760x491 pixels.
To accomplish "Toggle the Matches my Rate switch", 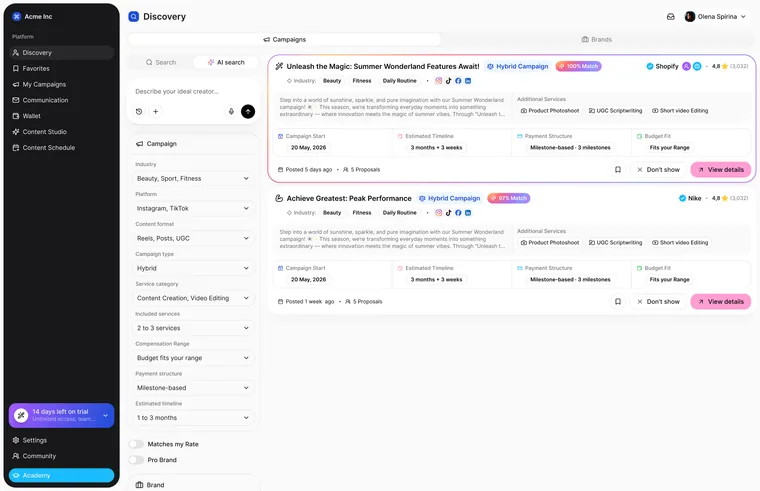I will (x=136, y=444).
